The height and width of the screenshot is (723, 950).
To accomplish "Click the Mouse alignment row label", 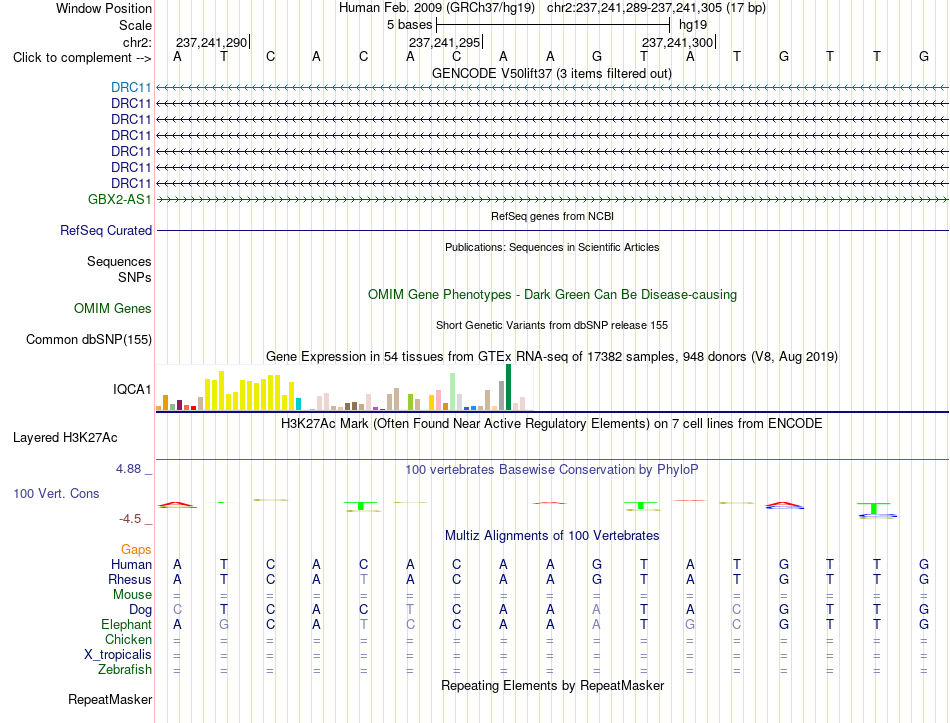I will click(x=132, y=595).
